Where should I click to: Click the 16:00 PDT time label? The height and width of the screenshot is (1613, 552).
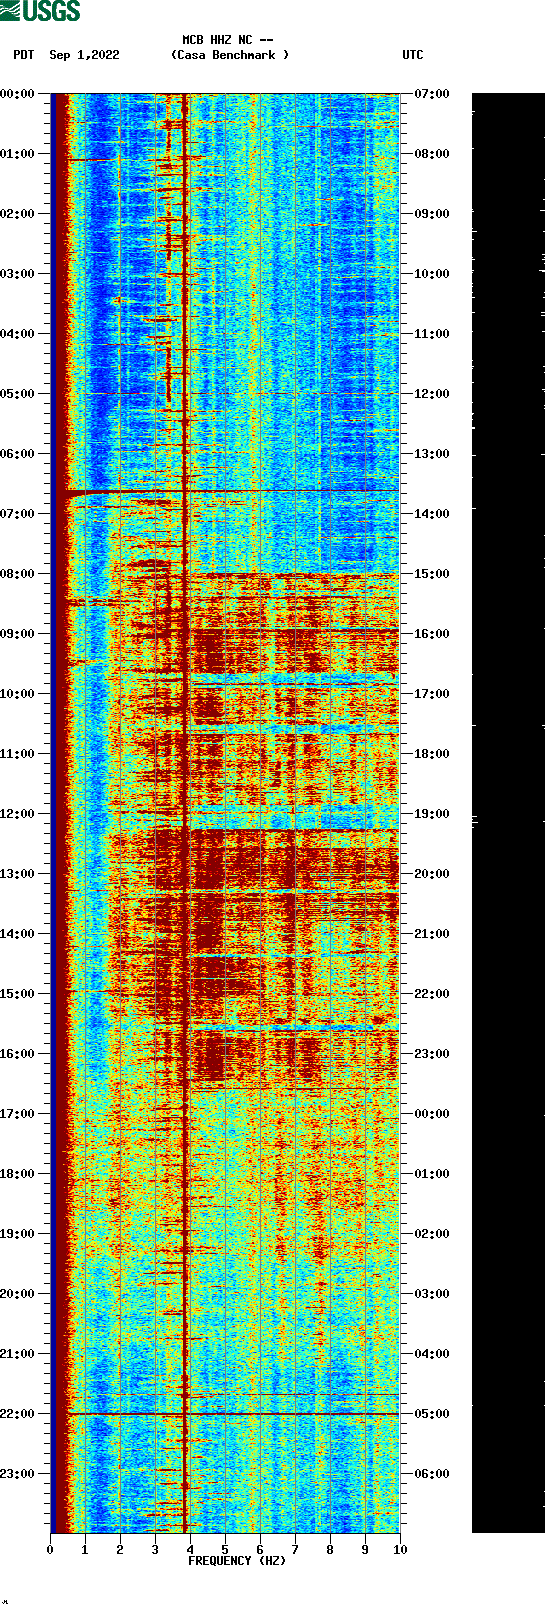[x=18, y=1054]
